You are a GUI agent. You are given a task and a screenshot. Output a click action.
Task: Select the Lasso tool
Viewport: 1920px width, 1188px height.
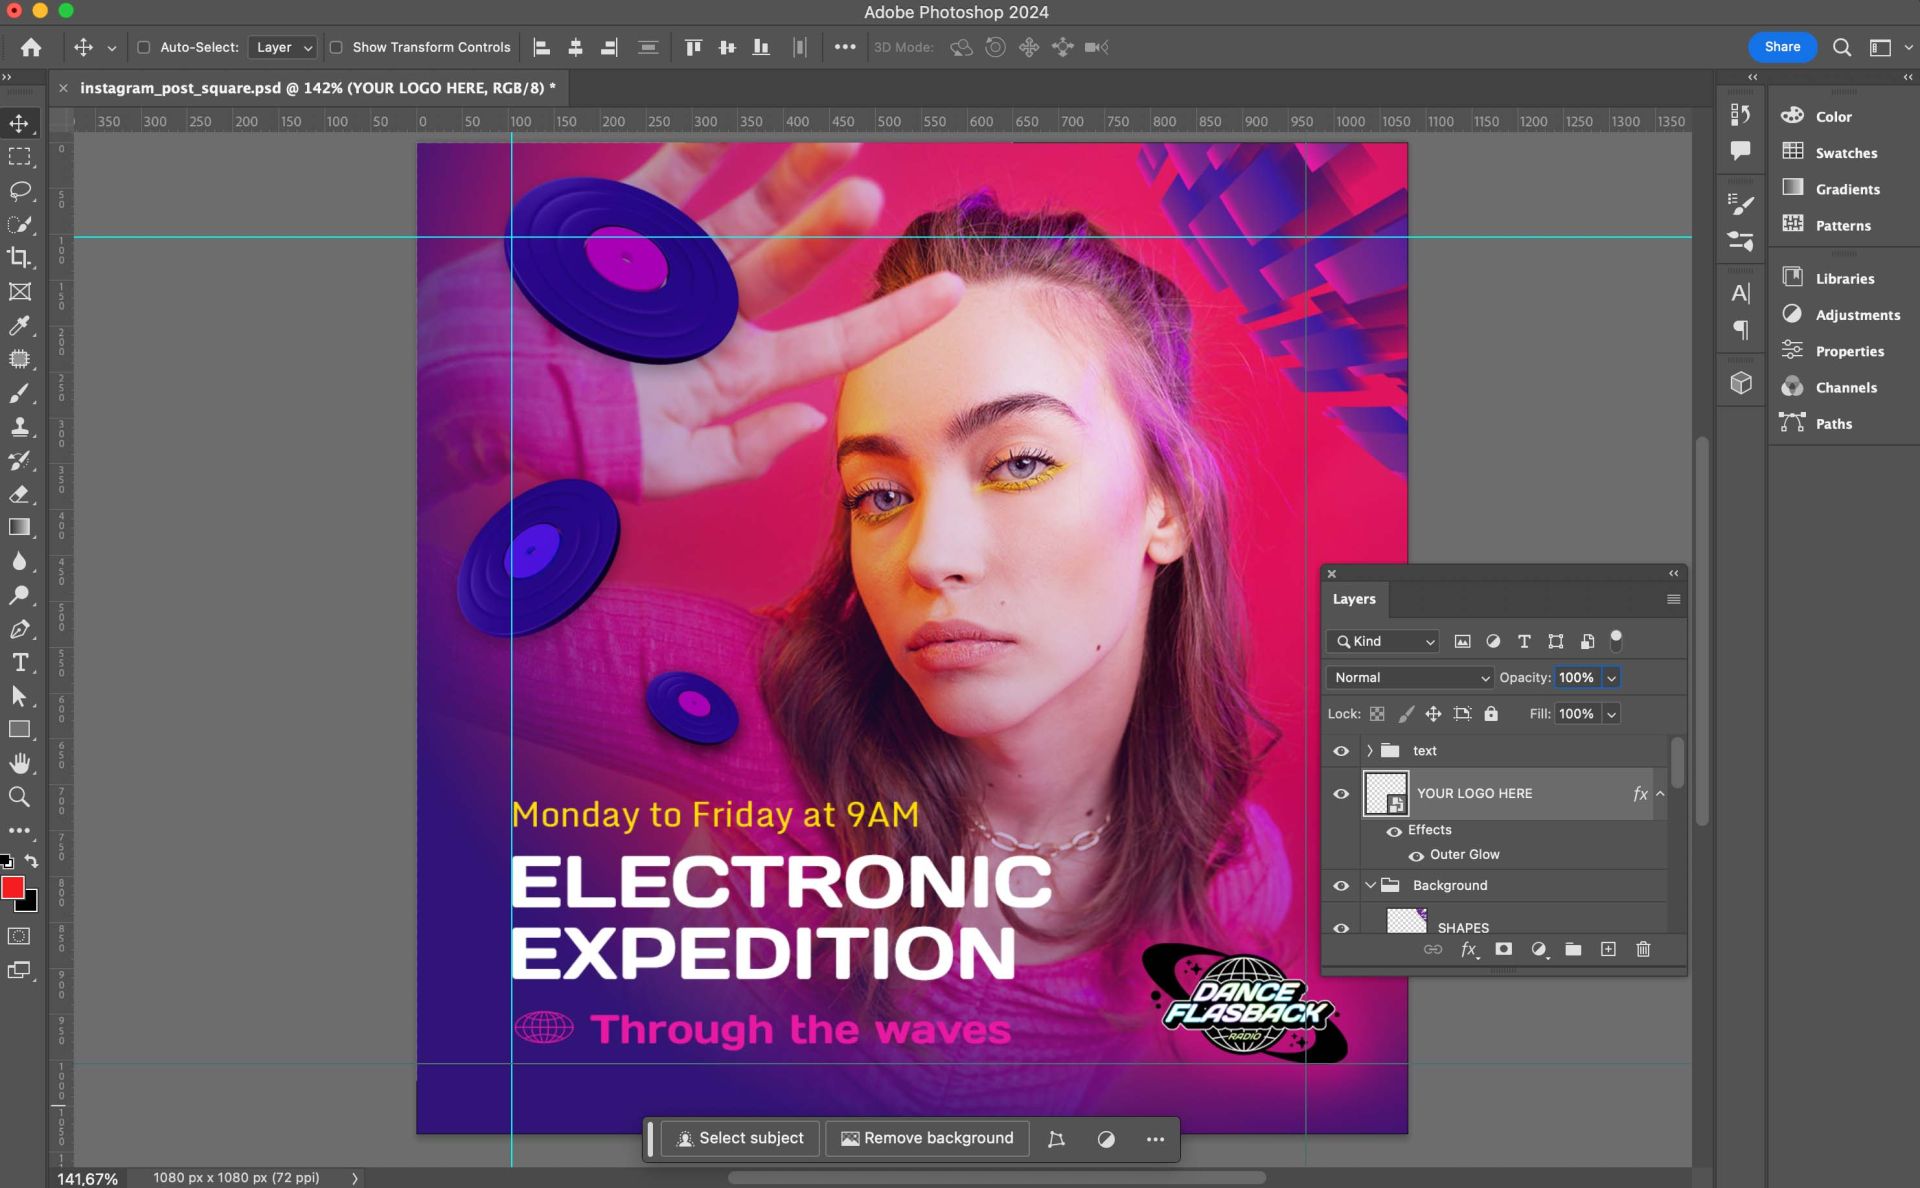tap(19, 190)
